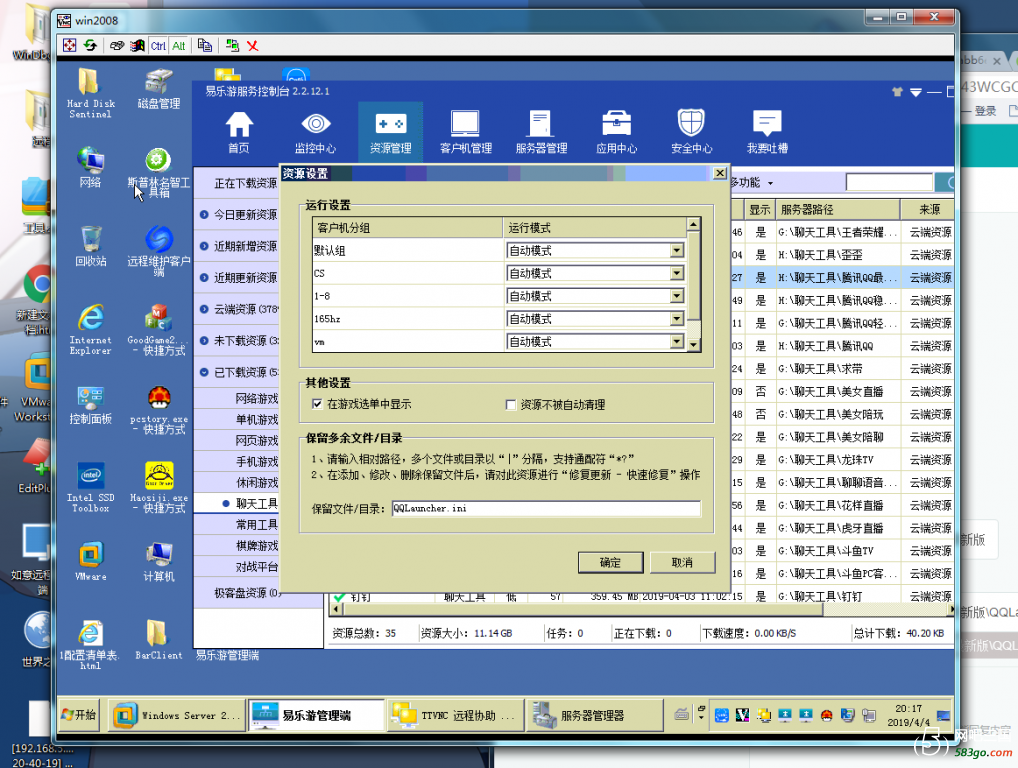Screen dimensions: 1018x768
Task: Click the 保留文件/目录 input field
Action: tap(546, 508)
